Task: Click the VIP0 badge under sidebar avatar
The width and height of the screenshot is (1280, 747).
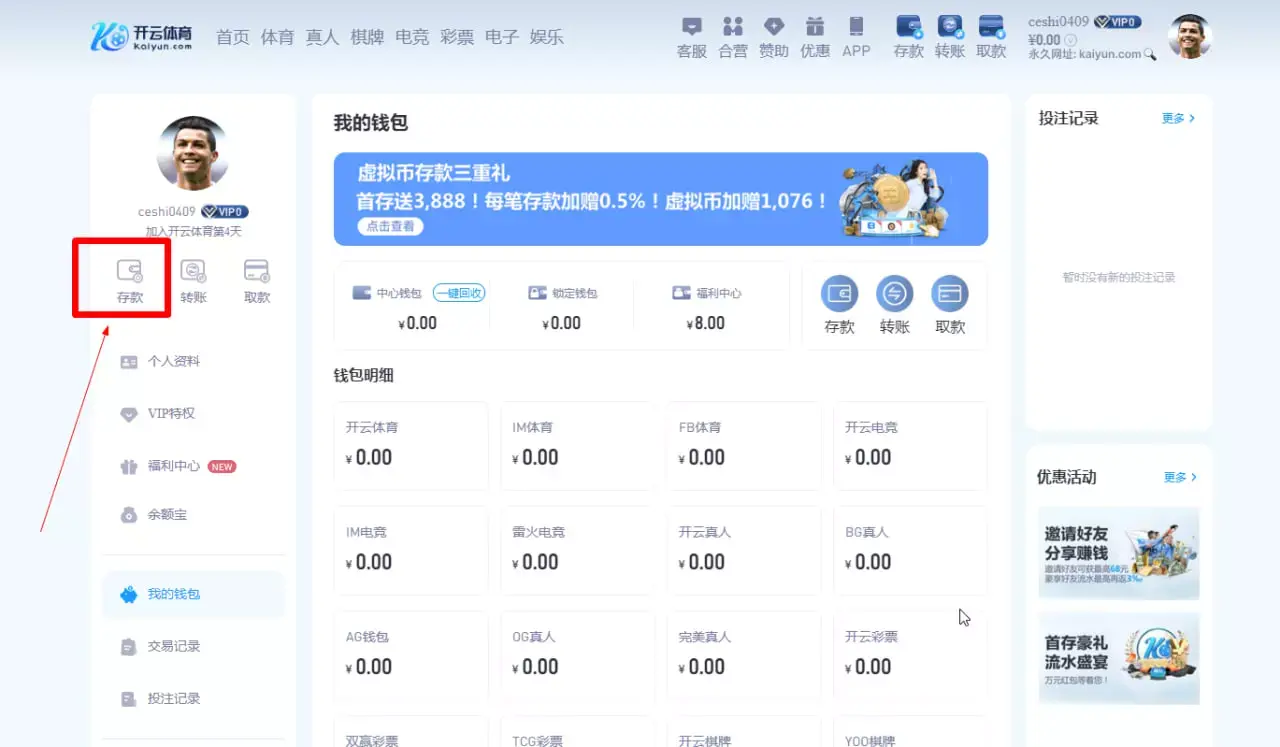Action: tap(225, 212)
